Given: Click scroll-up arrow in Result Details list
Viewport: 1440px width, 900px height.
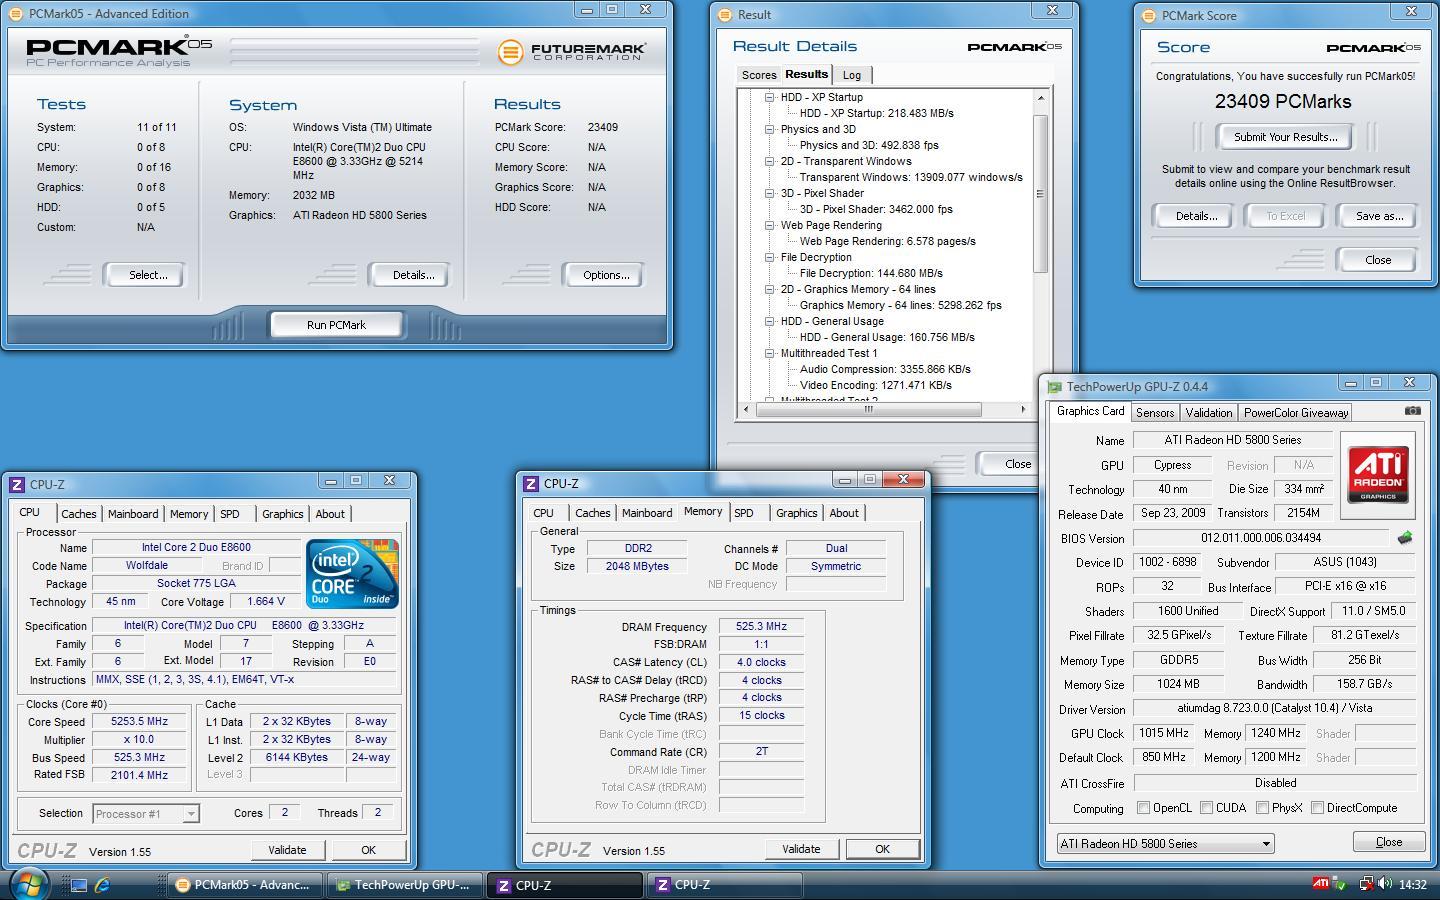Looking at the screenshot, I should (x=1040, y=97).
